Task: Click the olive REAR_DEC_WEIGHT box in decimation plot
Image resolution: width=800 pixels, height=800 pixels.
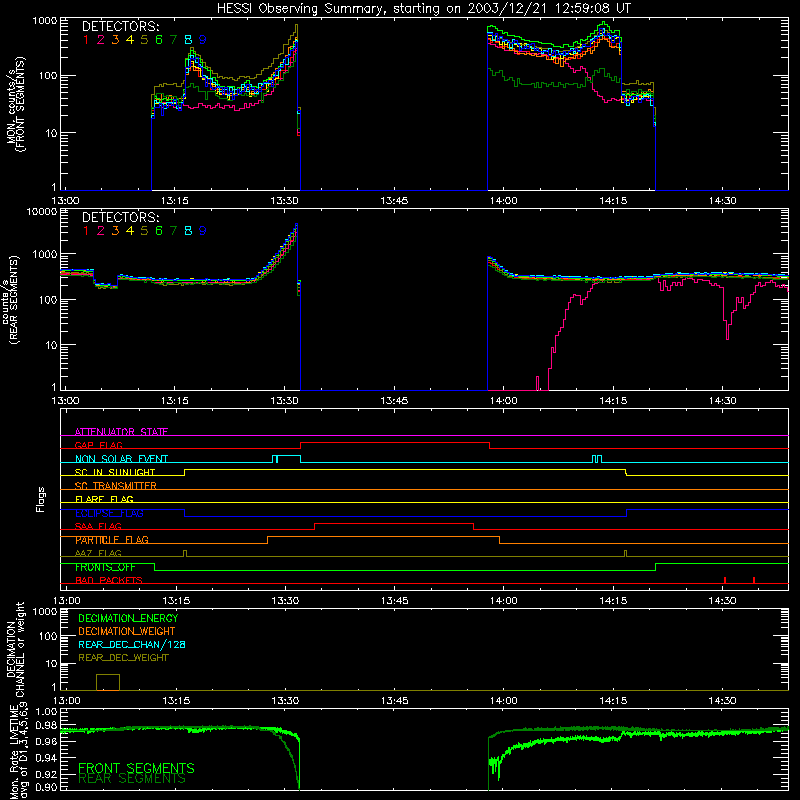Action: point(108,682)
